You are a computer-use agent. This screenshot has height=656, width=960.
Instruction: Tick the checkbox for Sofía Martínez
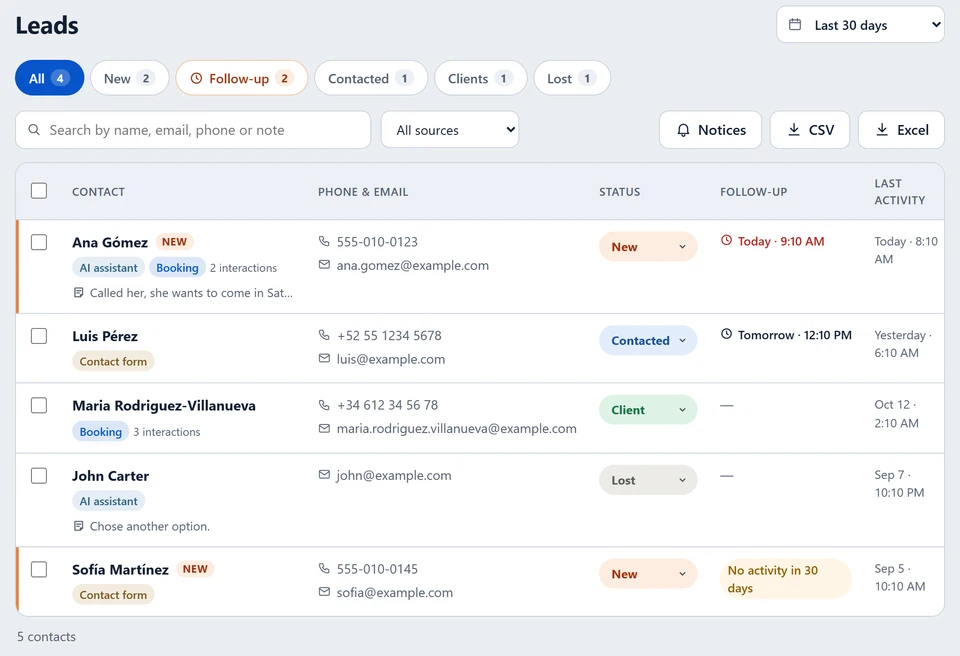click(39, 569)
